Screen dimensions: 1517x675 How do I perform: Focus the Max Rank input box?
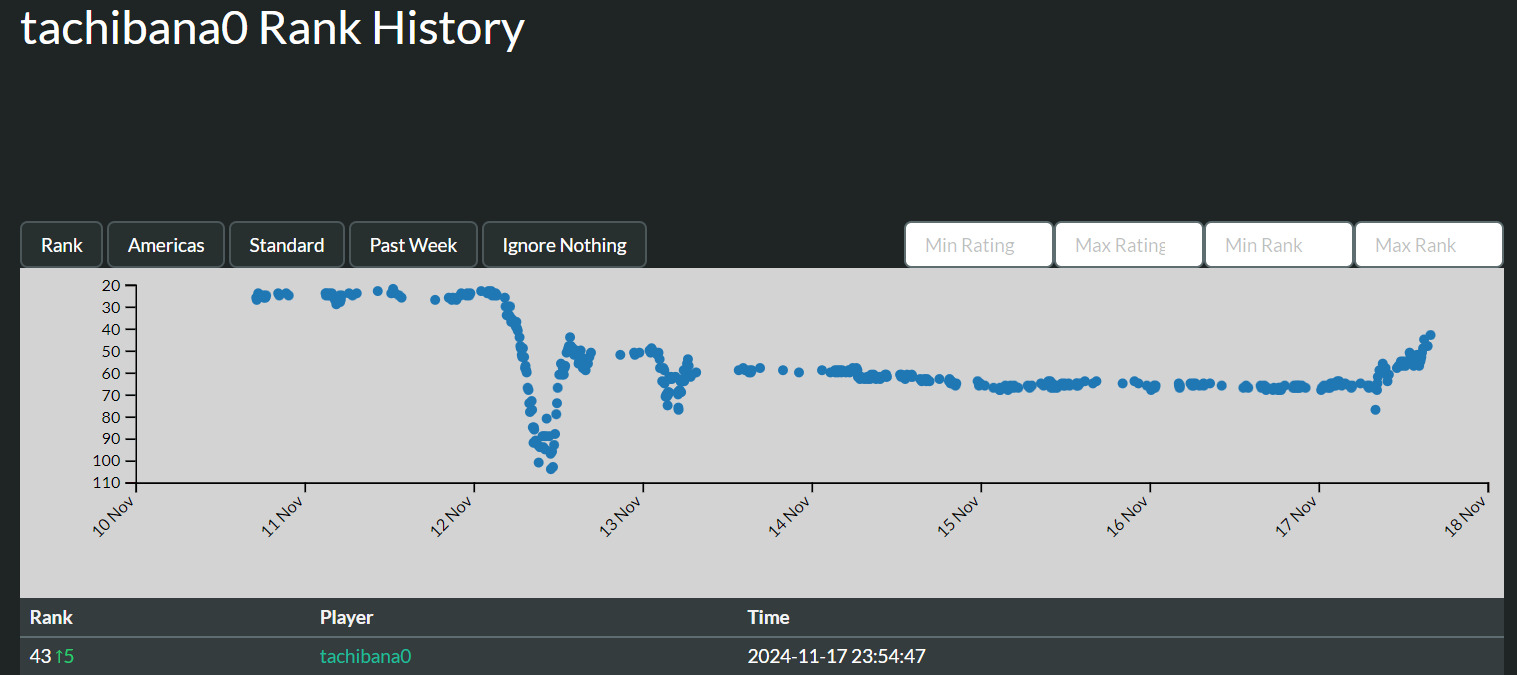[x=1428, y=245]
